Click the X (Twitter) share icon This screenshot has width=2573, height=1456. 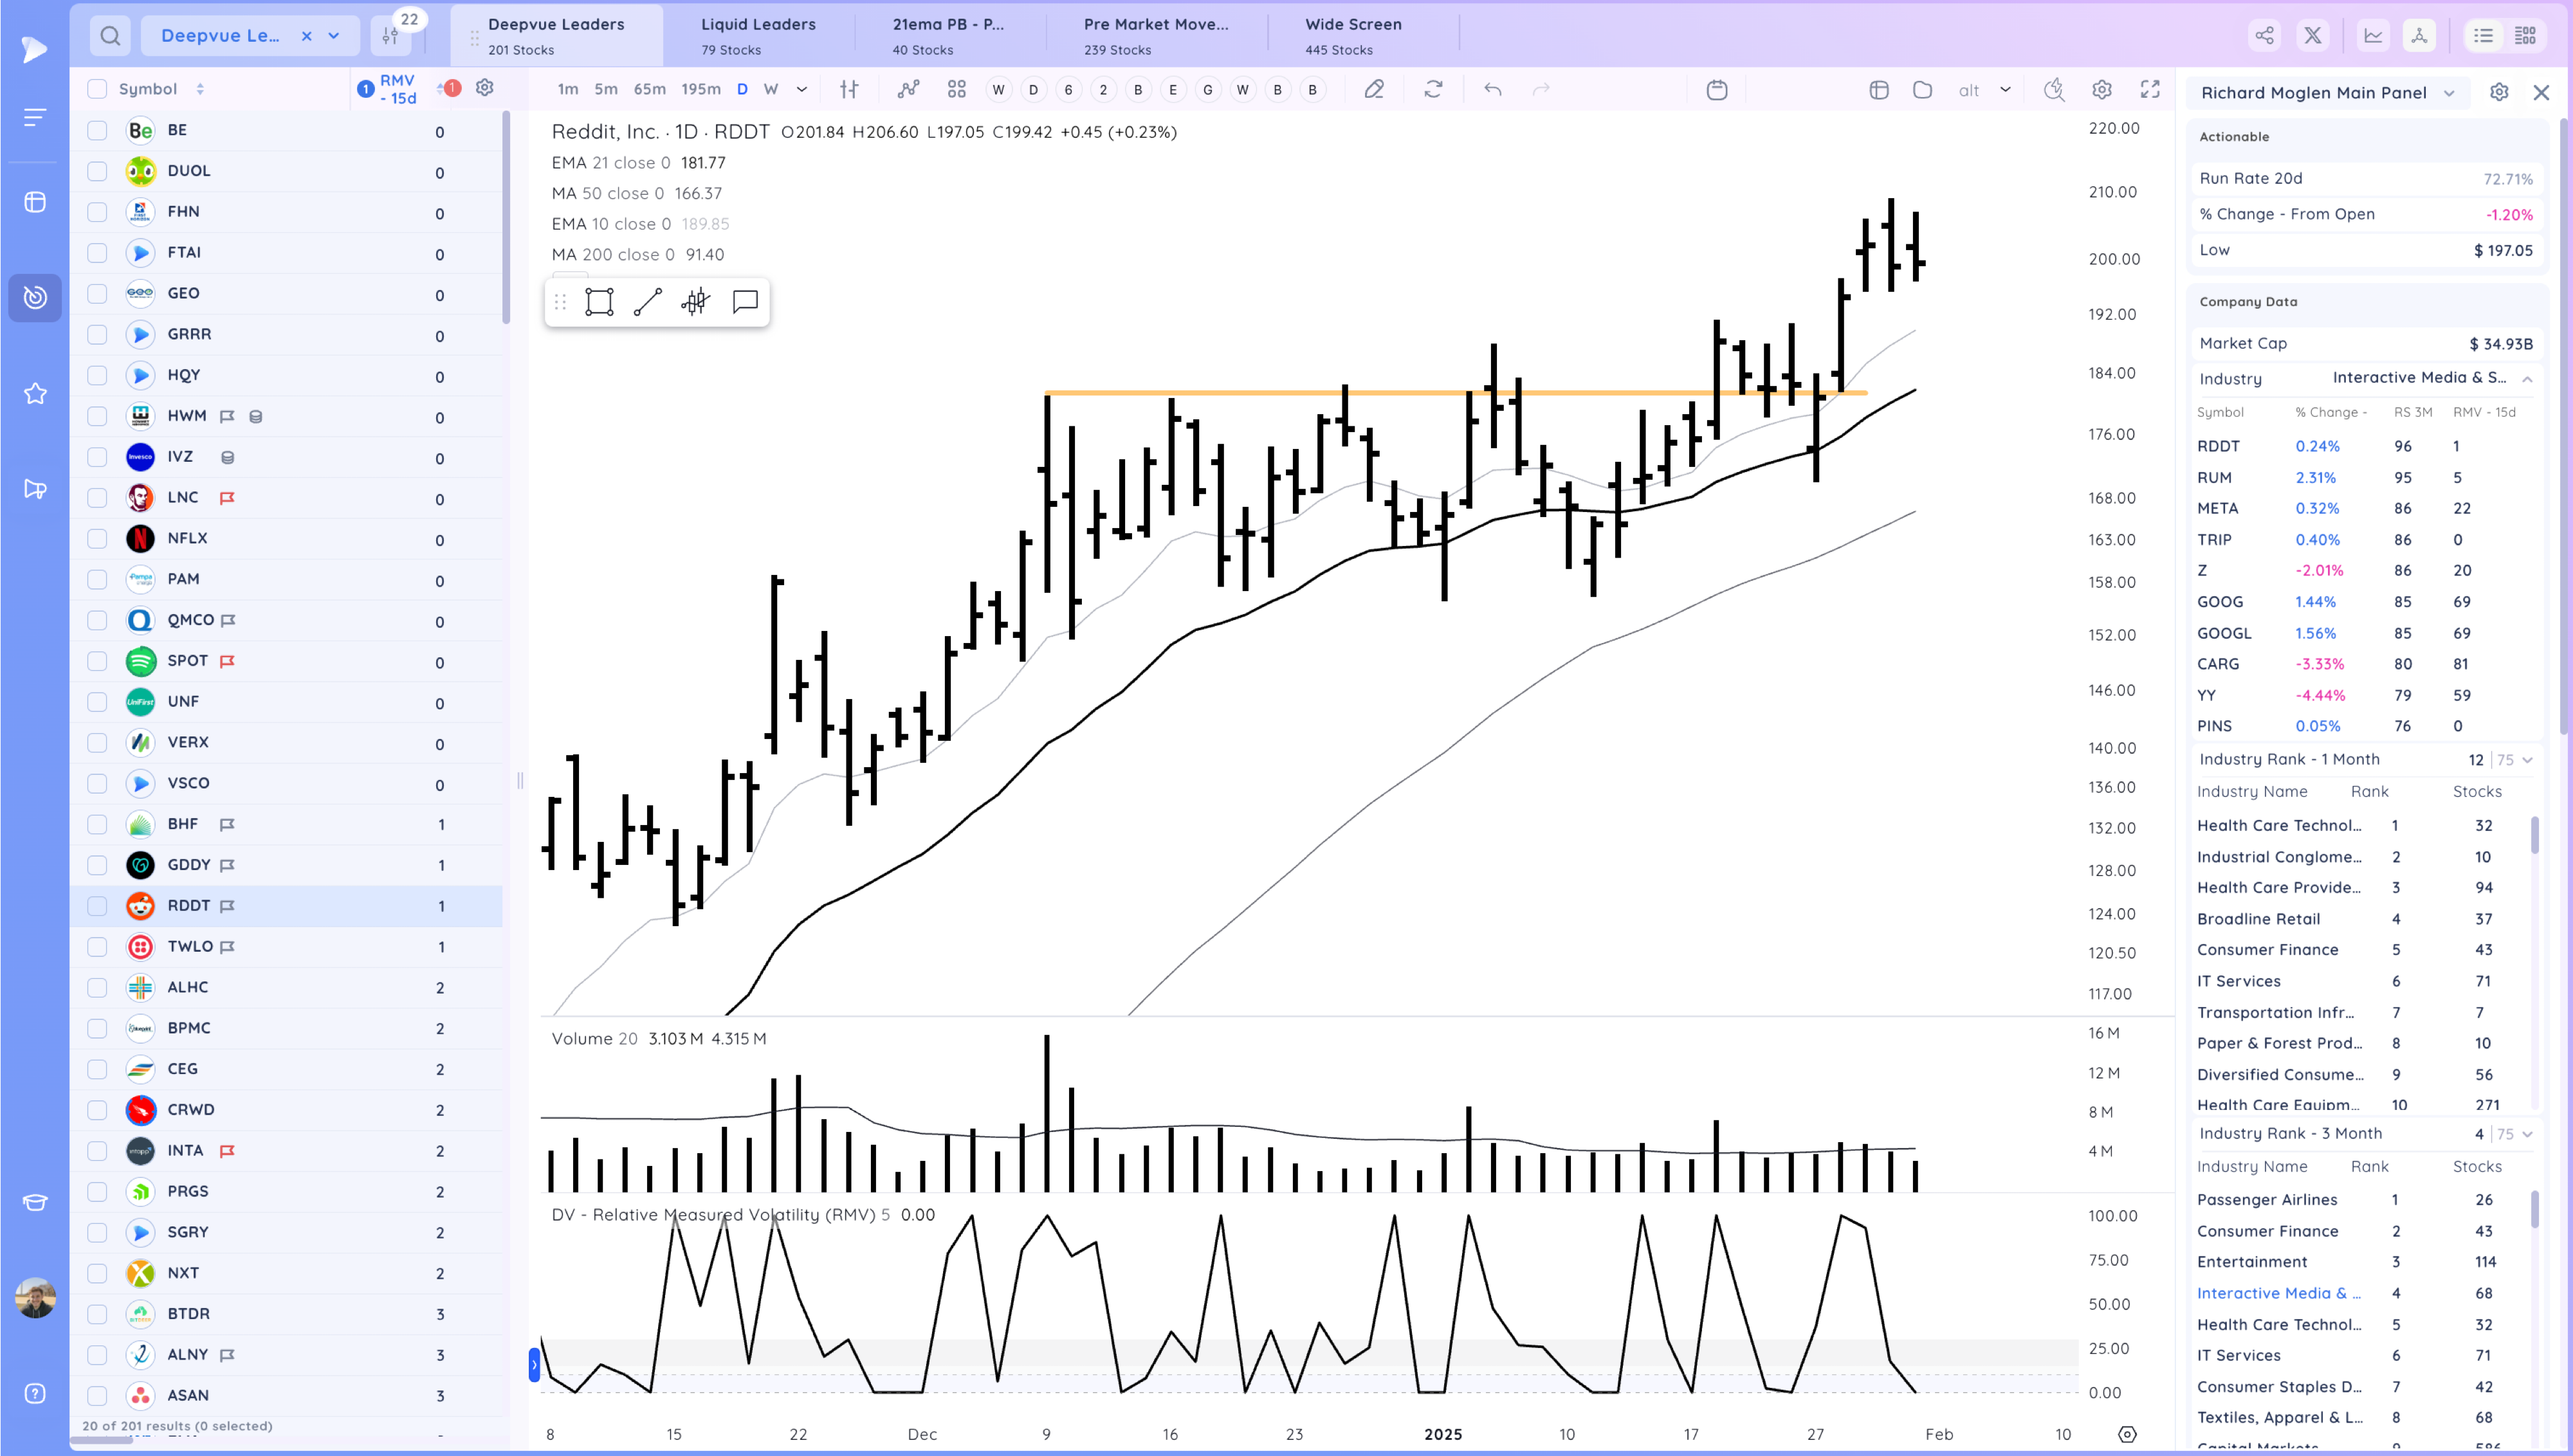2313,36
